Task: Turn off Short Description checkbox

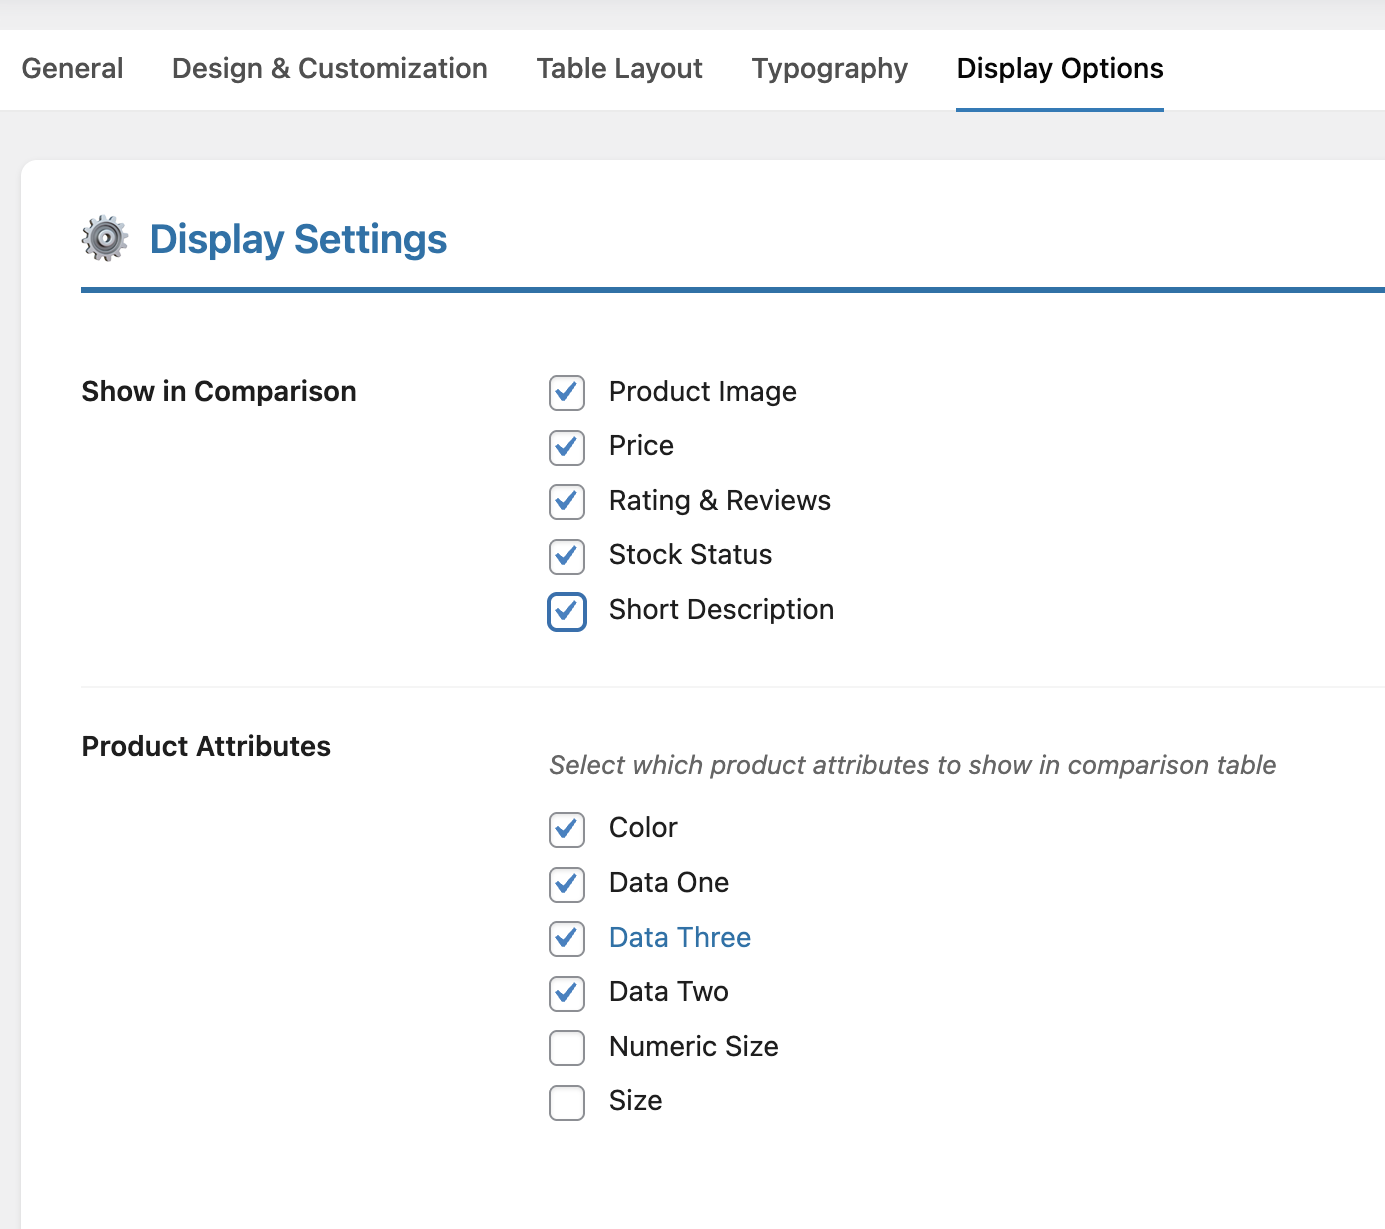Action: pos(567,611)
